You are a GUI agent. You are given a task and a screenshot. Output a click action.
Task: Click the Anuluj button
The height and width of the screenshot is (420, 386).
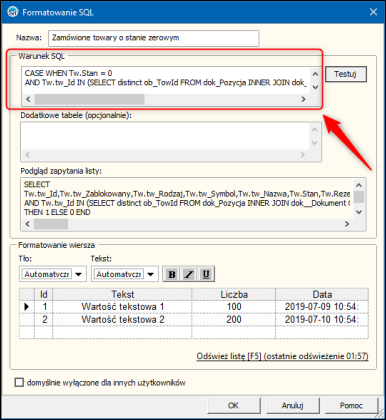point(292,405)
